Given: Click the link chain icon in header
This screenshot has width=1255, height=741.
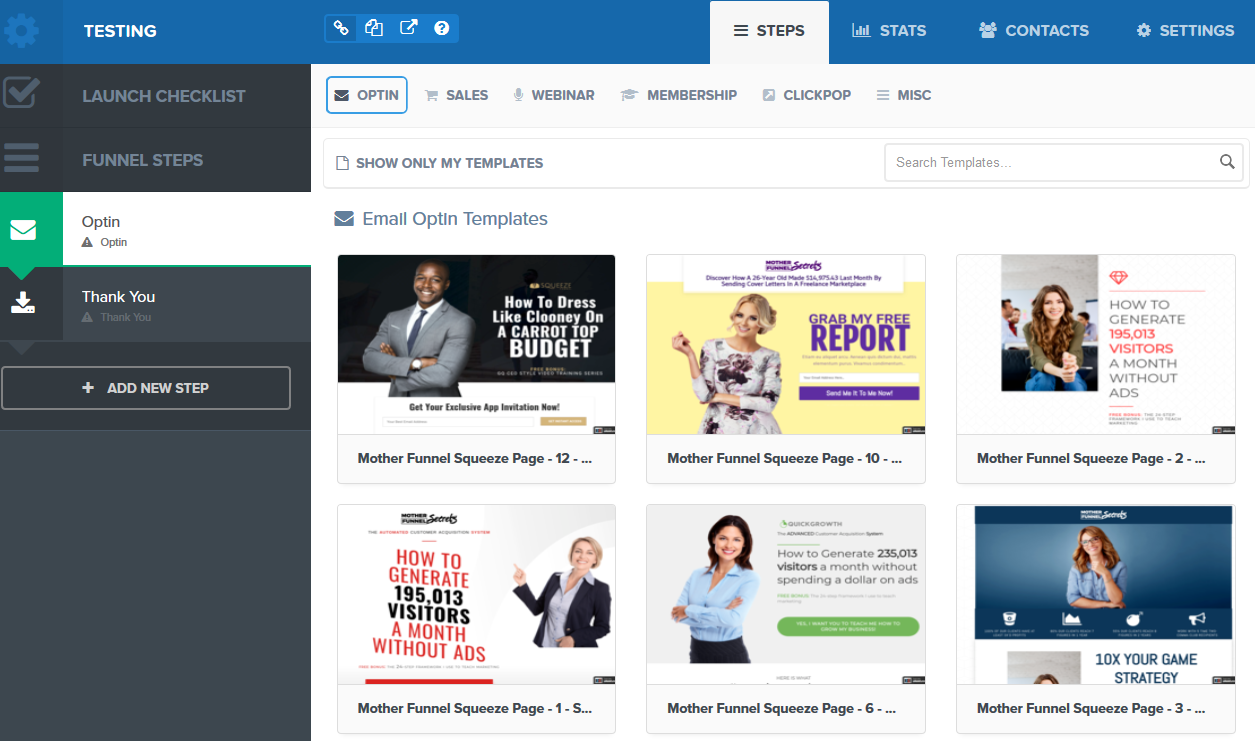Looking at the screenshot, I should (341, 28).
